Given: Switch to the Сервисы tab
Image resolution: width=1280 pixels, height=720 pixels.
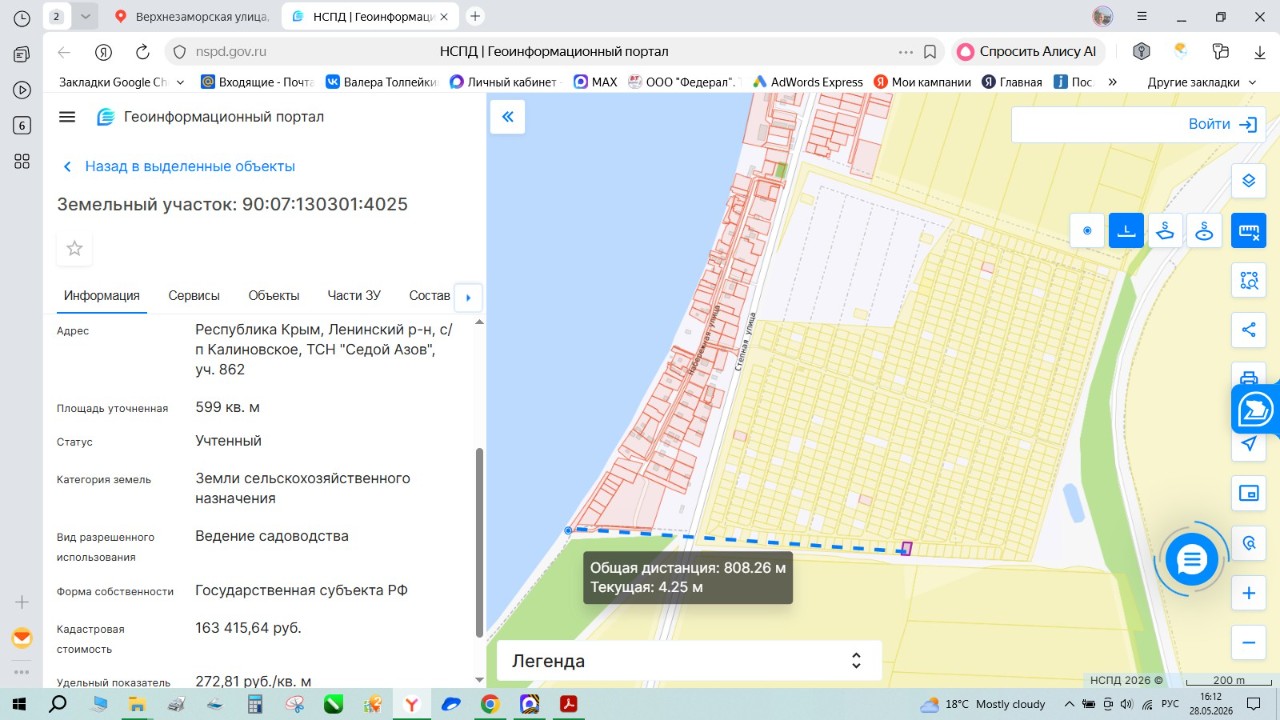Looking at the screenshot, I should (x=194, y=295).
